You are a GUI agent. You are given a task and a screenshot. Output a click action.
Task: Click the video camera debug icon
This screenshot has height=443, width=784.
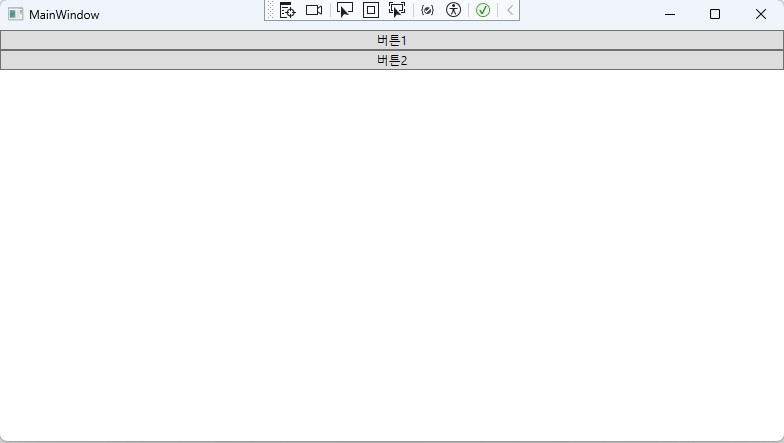tap(314, 10)
